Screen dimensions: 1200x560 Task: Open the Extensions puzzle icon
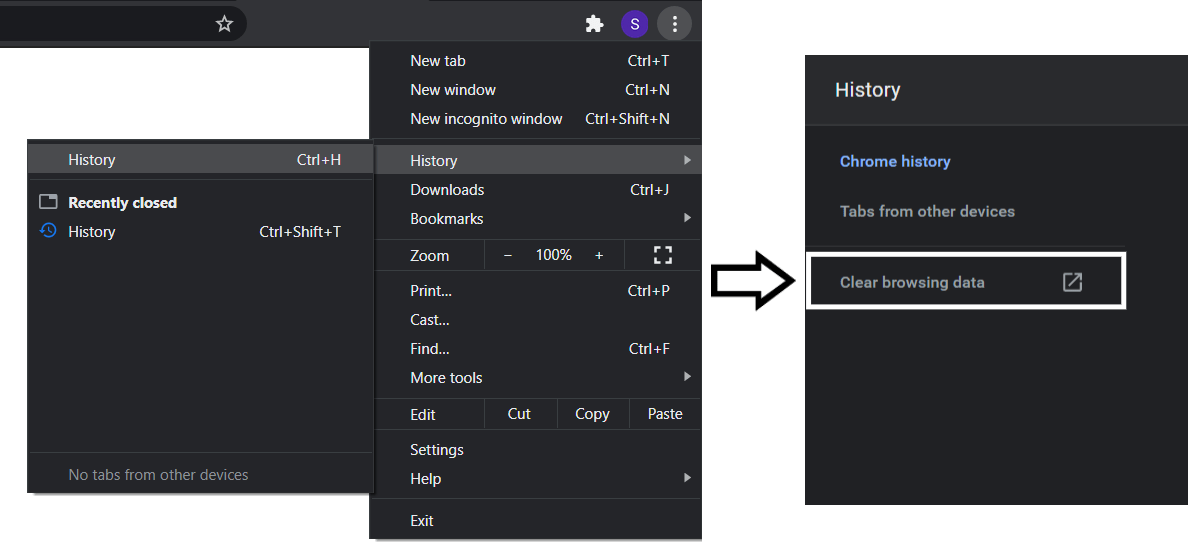[595, 24]
